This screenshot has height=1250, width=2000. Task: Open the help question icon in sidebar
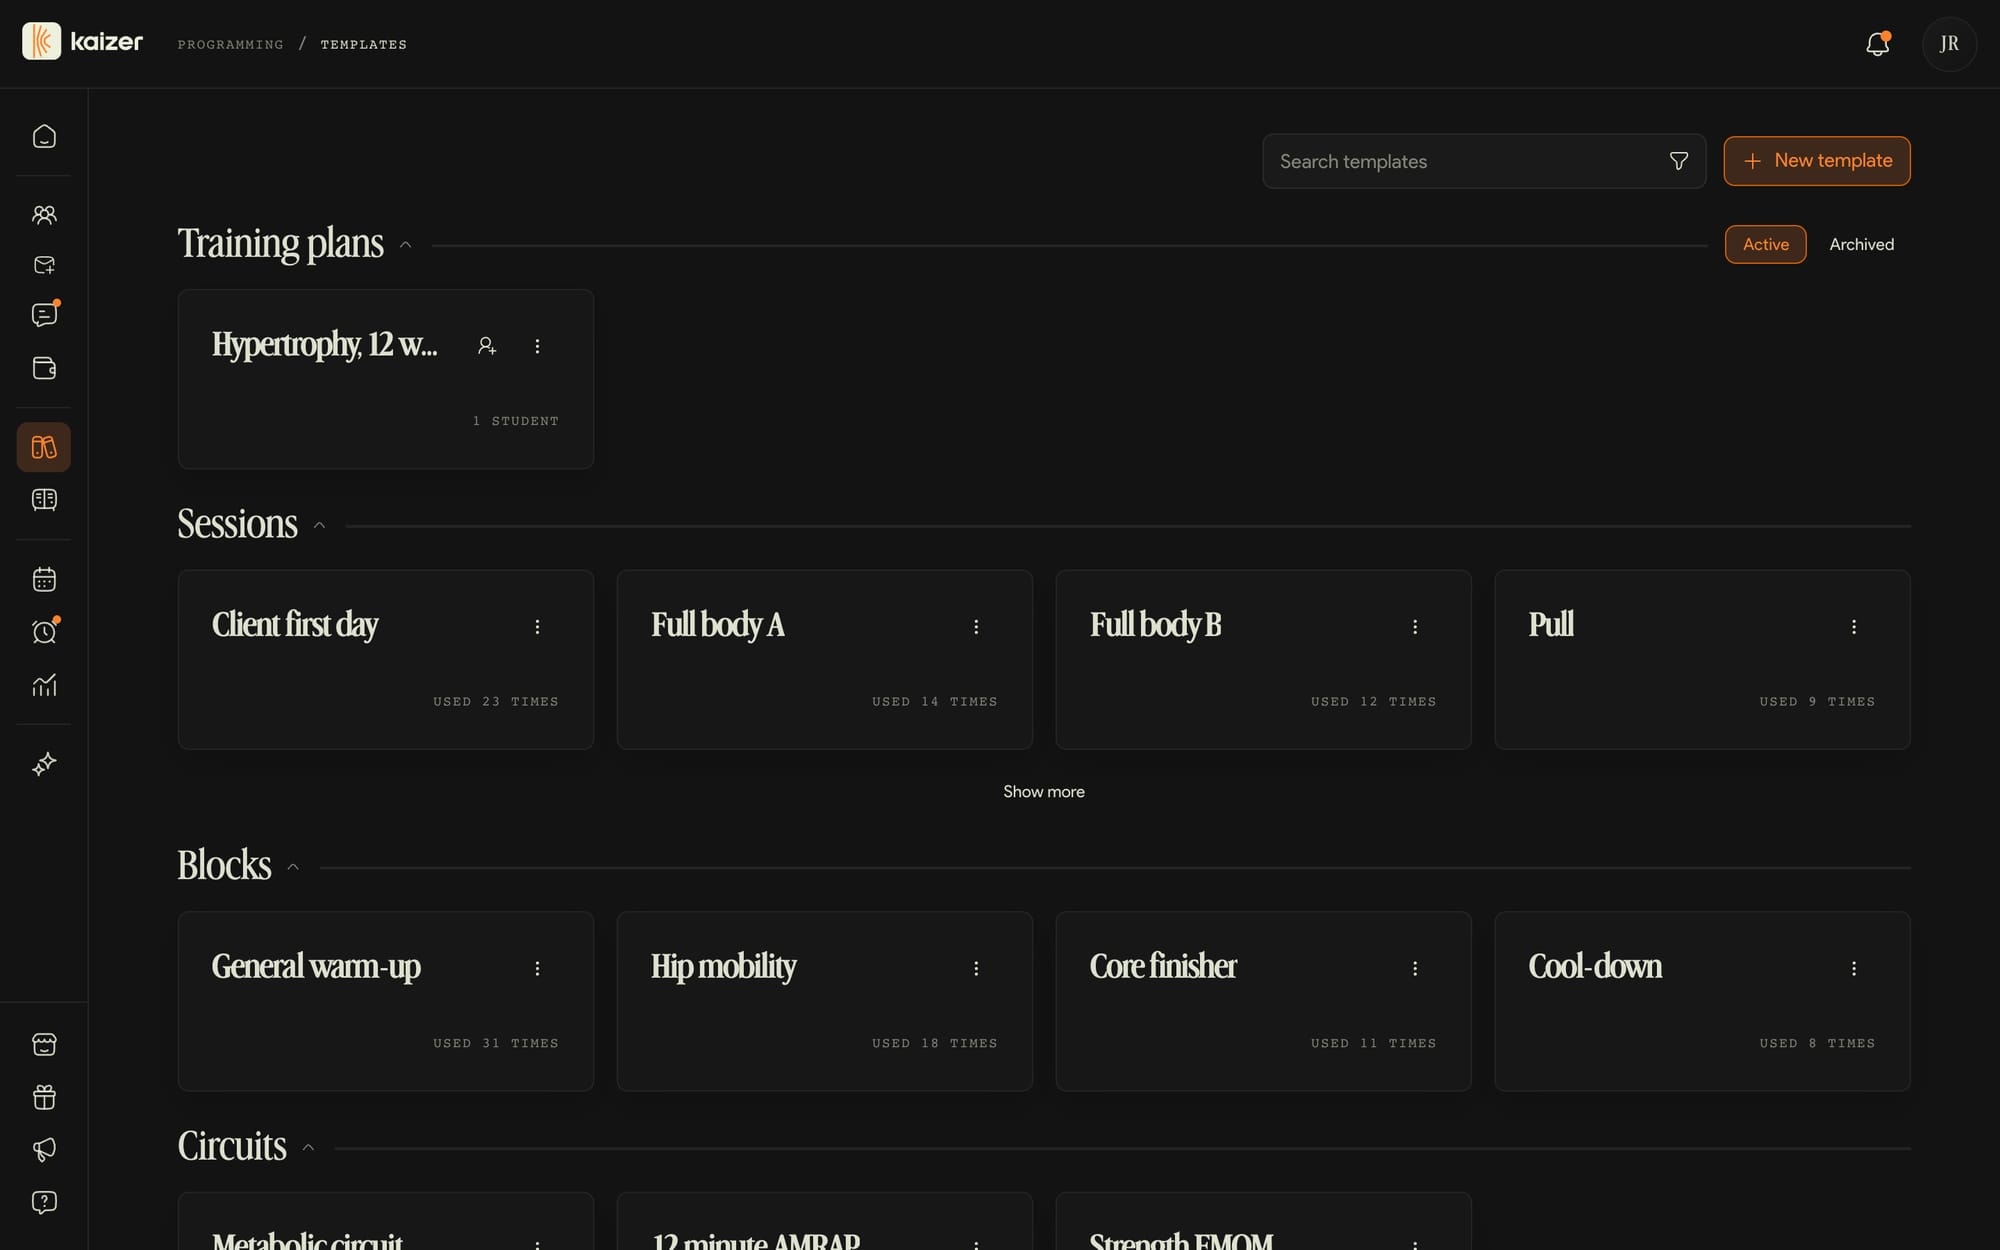[44, 1202]
